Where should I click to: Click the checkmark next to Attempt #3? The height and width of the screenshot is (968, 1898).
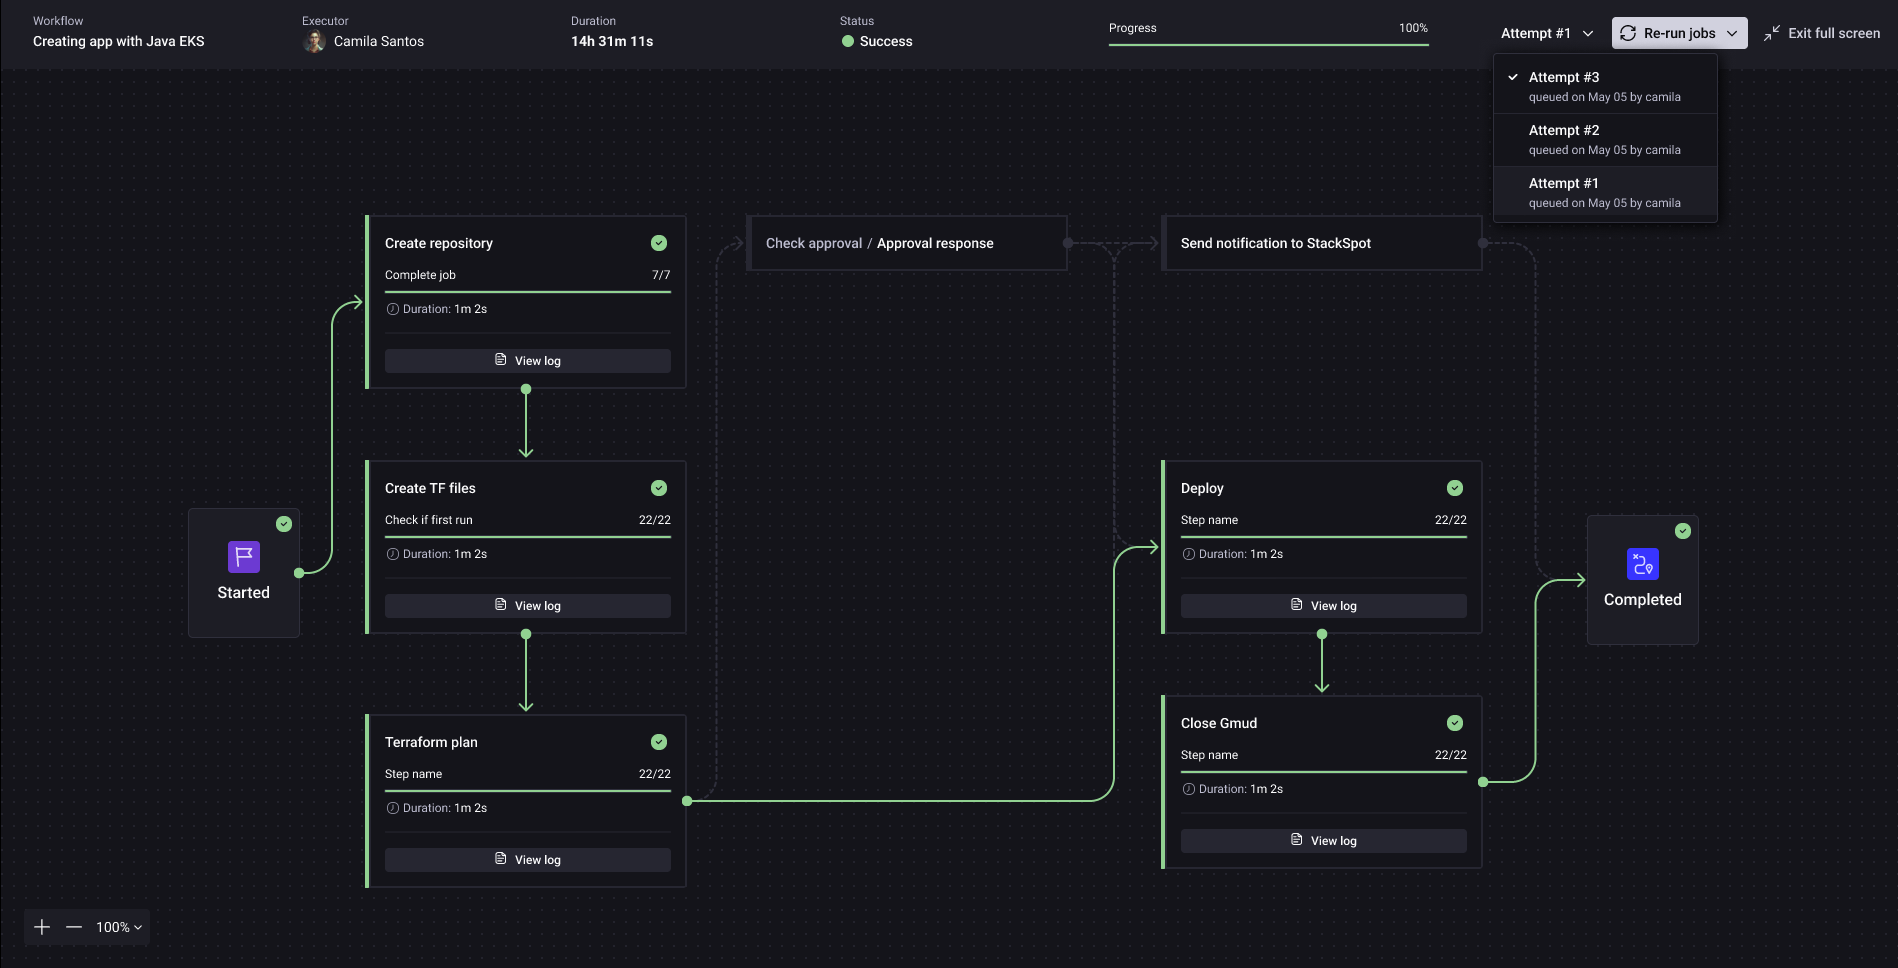click(x=1513, y=76)
